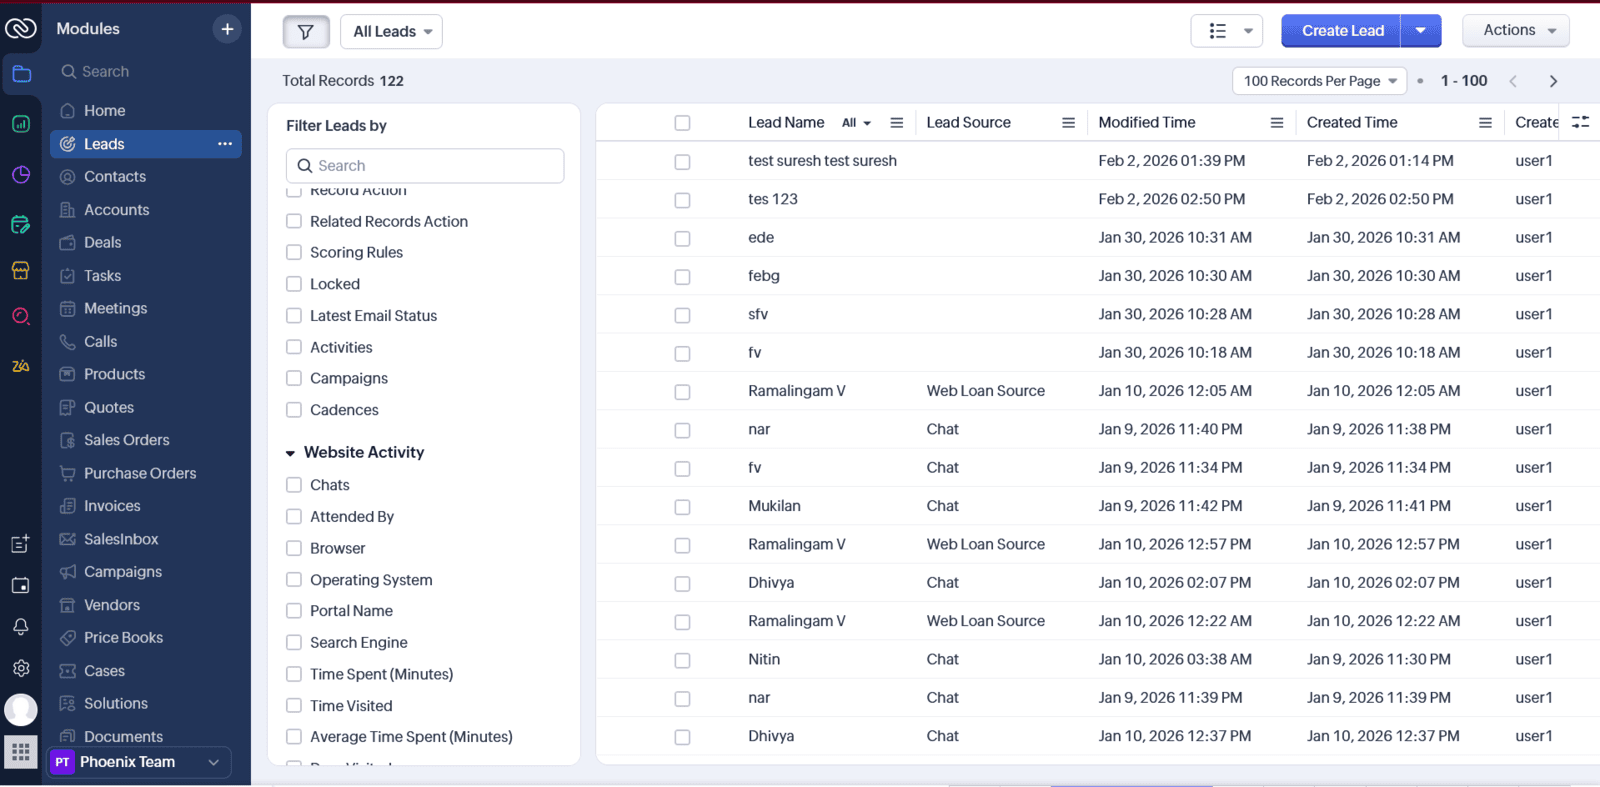Viewport: 1600px width, 787px height.
Task: Click the Create Lead button
Action: click(x=1342, y=31)
